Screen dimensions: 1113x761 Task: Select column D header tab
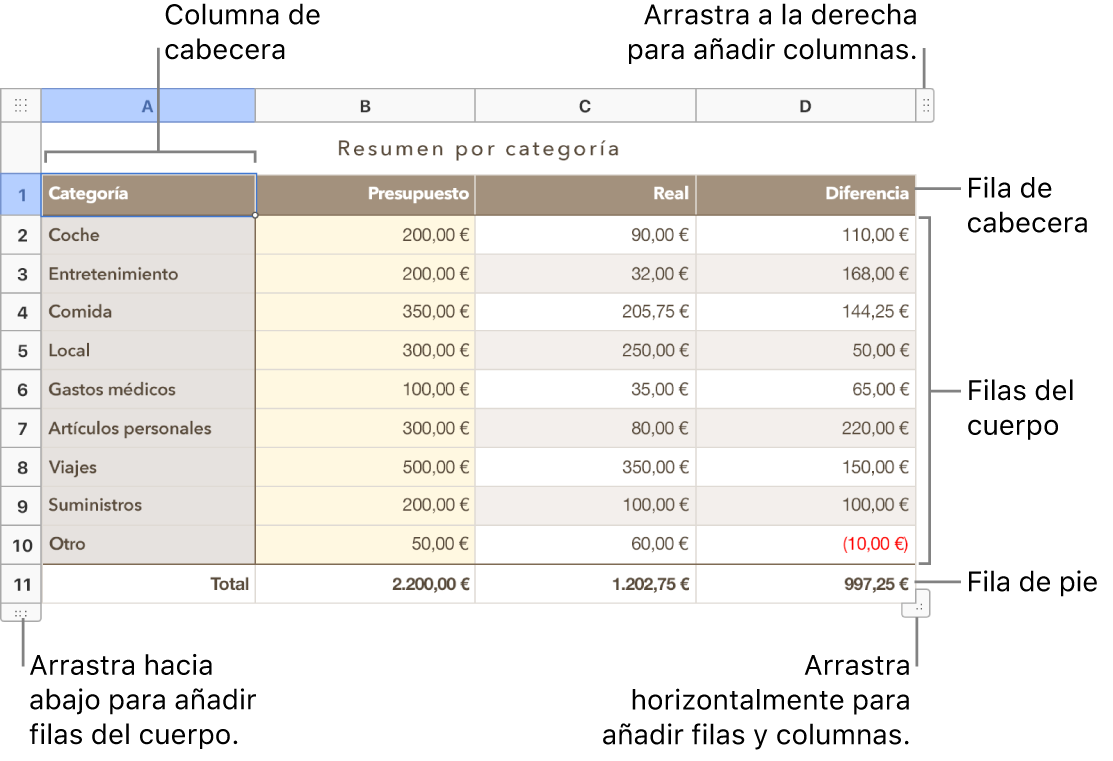pyautogui.click(x=805, y=106)
